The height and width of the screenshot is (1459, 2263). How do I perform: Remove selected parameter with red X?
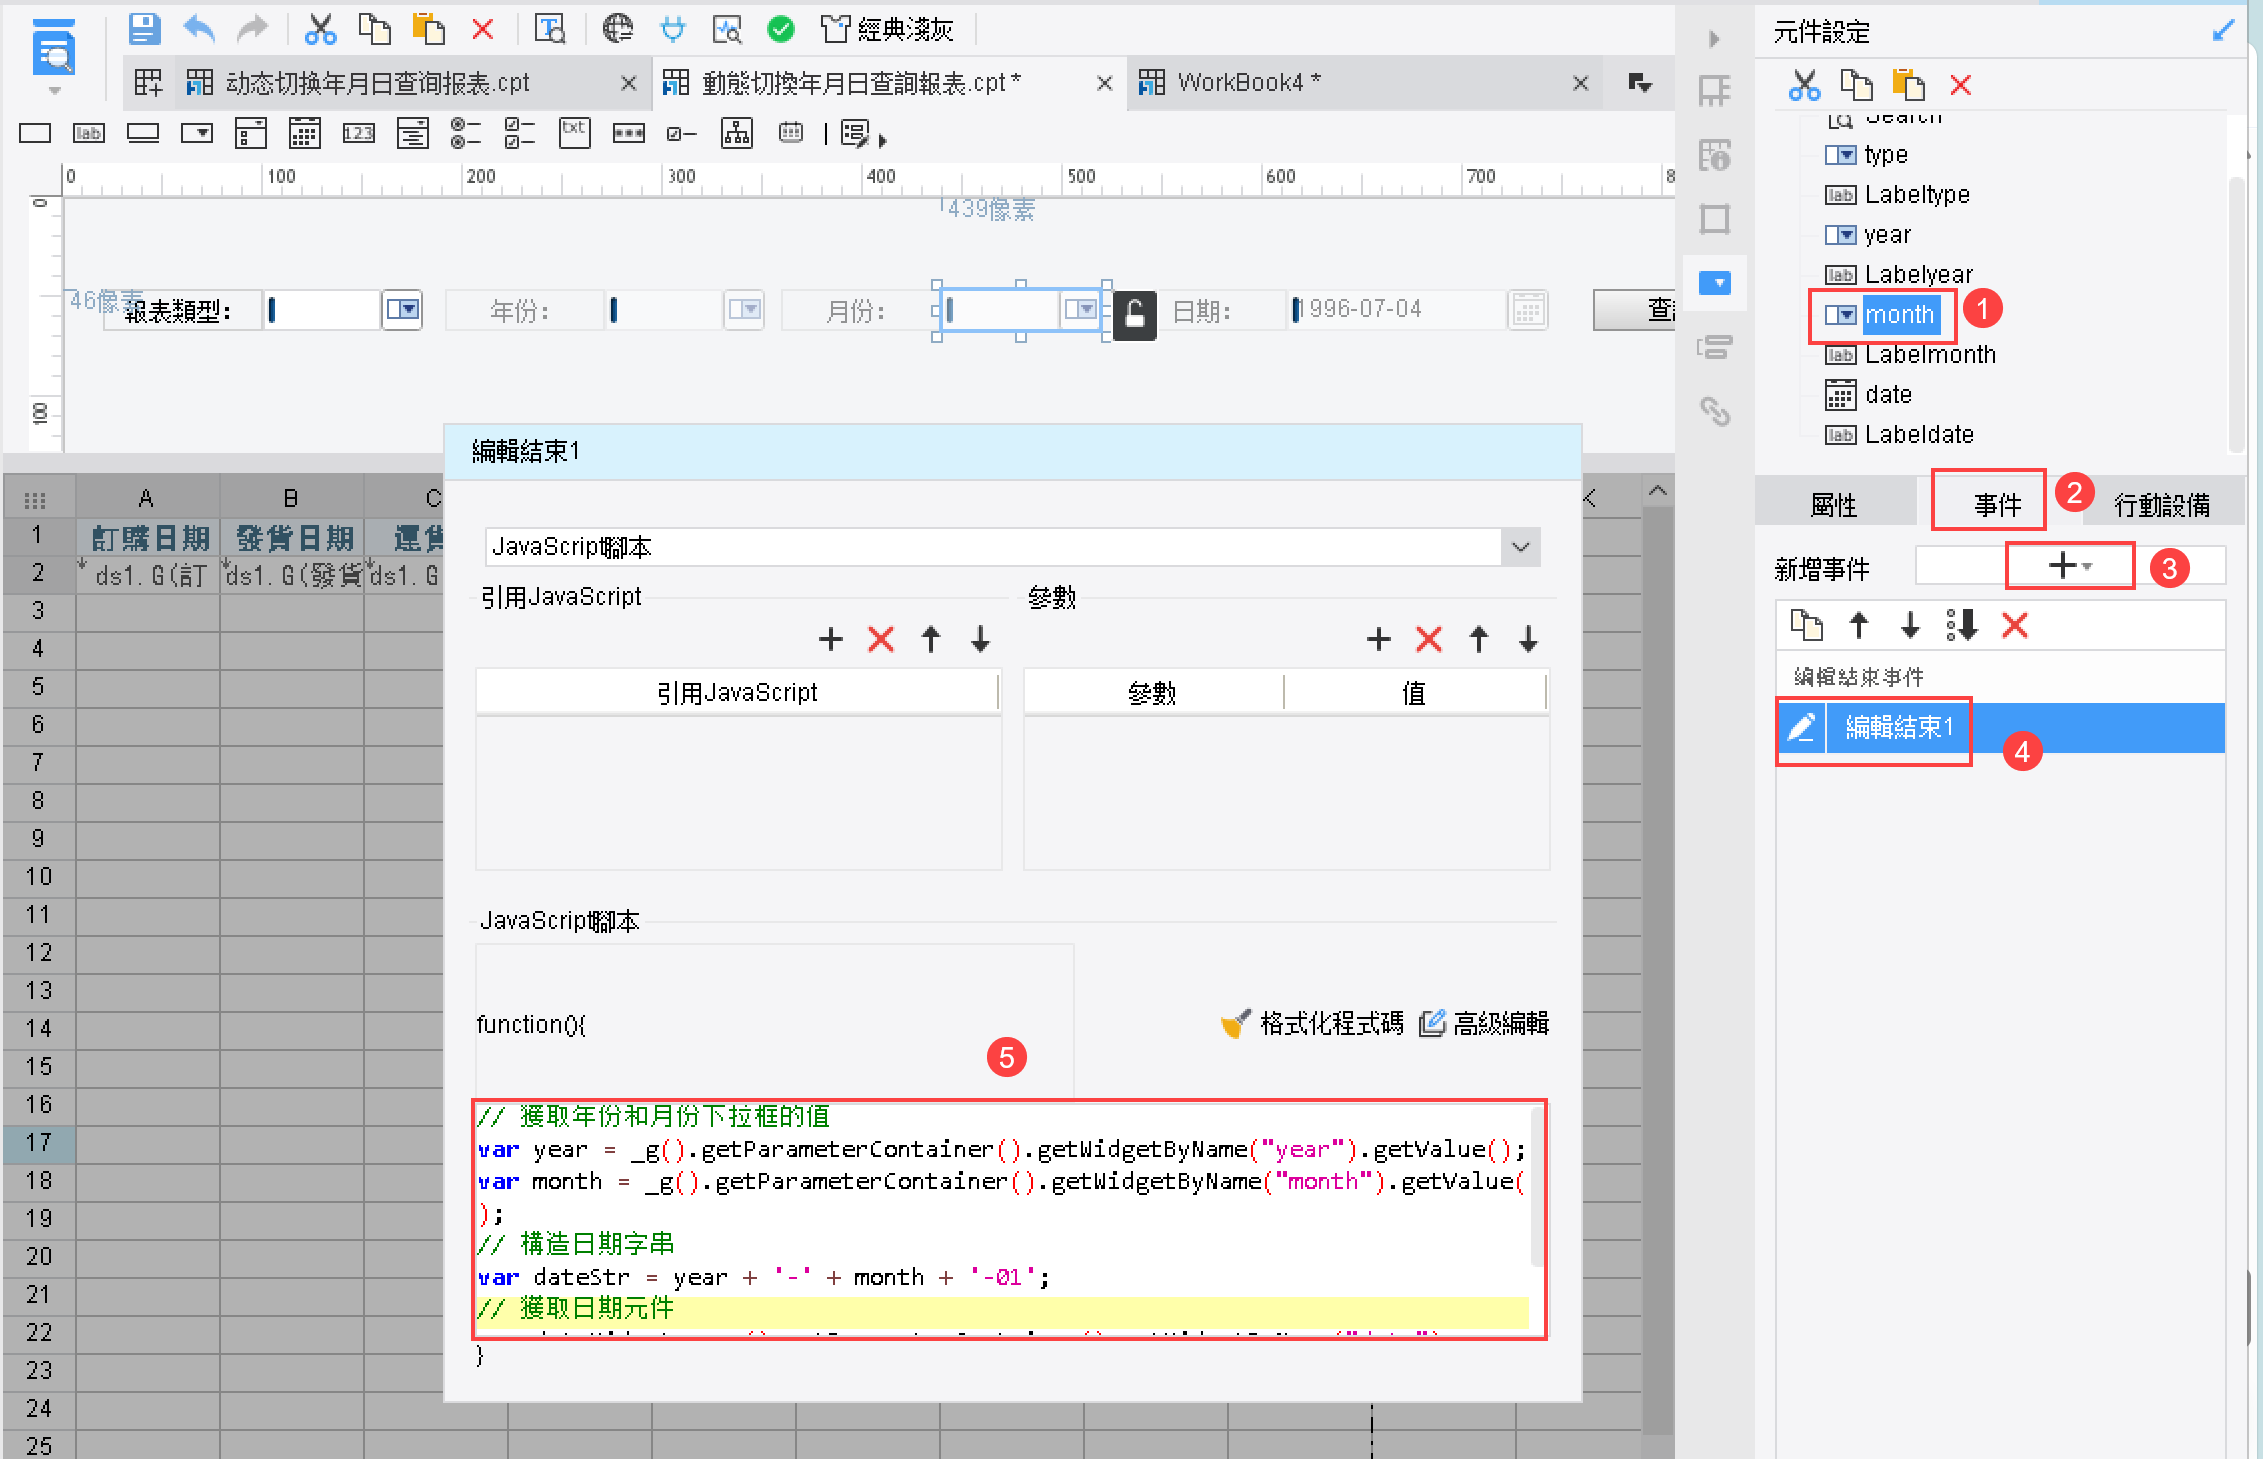(x=1429, y=639)
